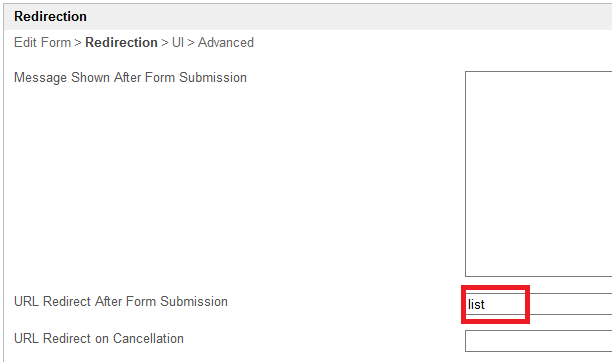
Task: Click the Redirection panel header title
Action: (50, 16)
